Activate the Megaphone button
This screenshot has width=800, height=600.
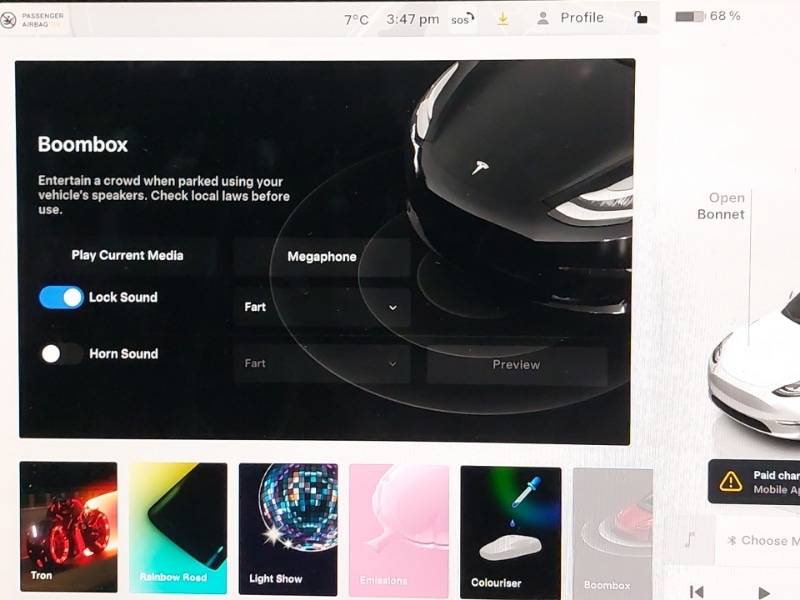tap(322, 257)
